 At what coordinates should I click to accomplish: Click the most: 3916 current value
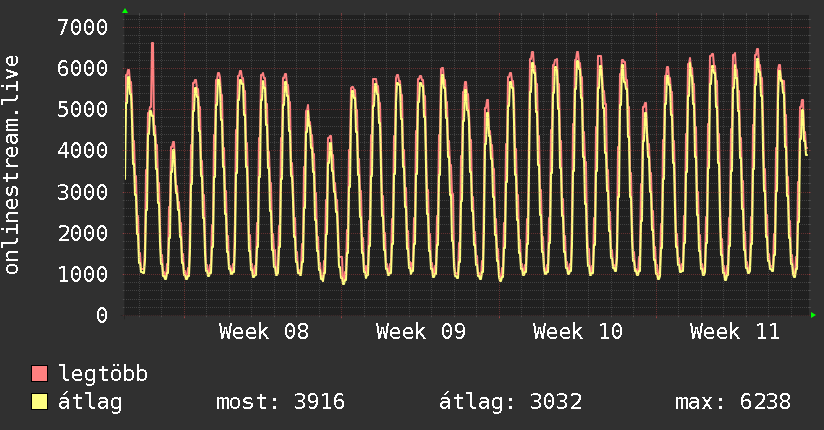tap(280, 402)
